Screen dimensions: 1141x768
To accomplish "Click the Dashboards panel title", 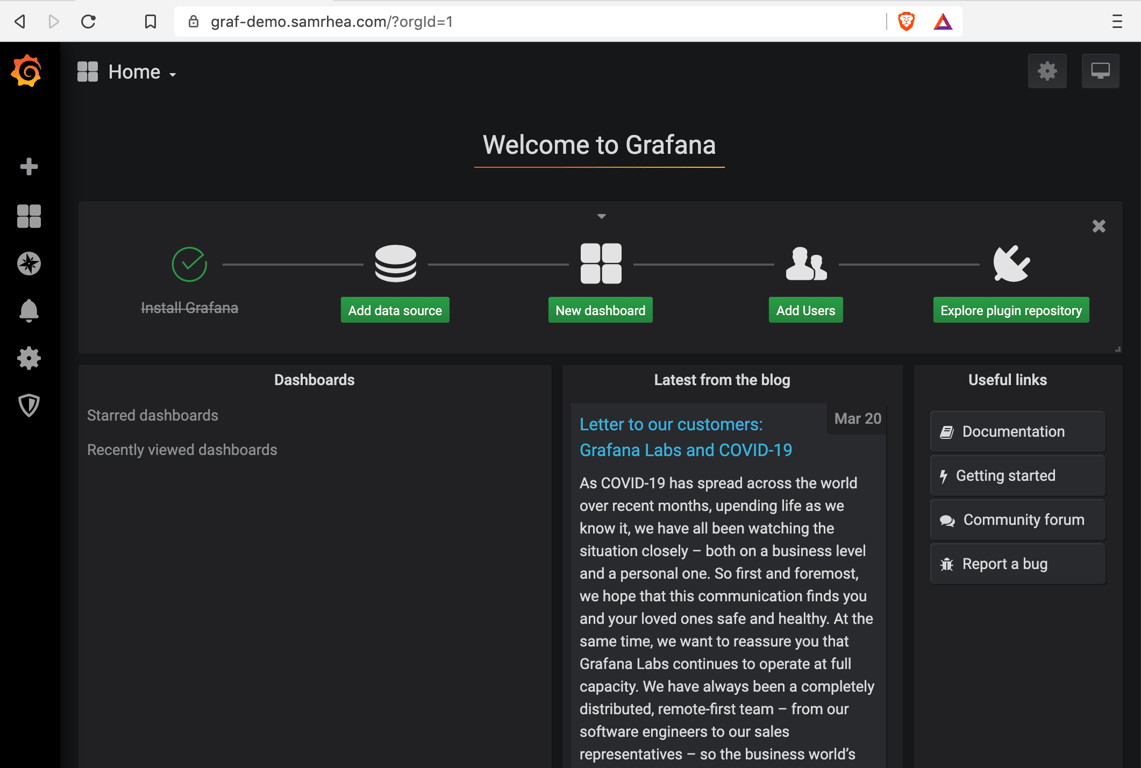I will (314, 380).
